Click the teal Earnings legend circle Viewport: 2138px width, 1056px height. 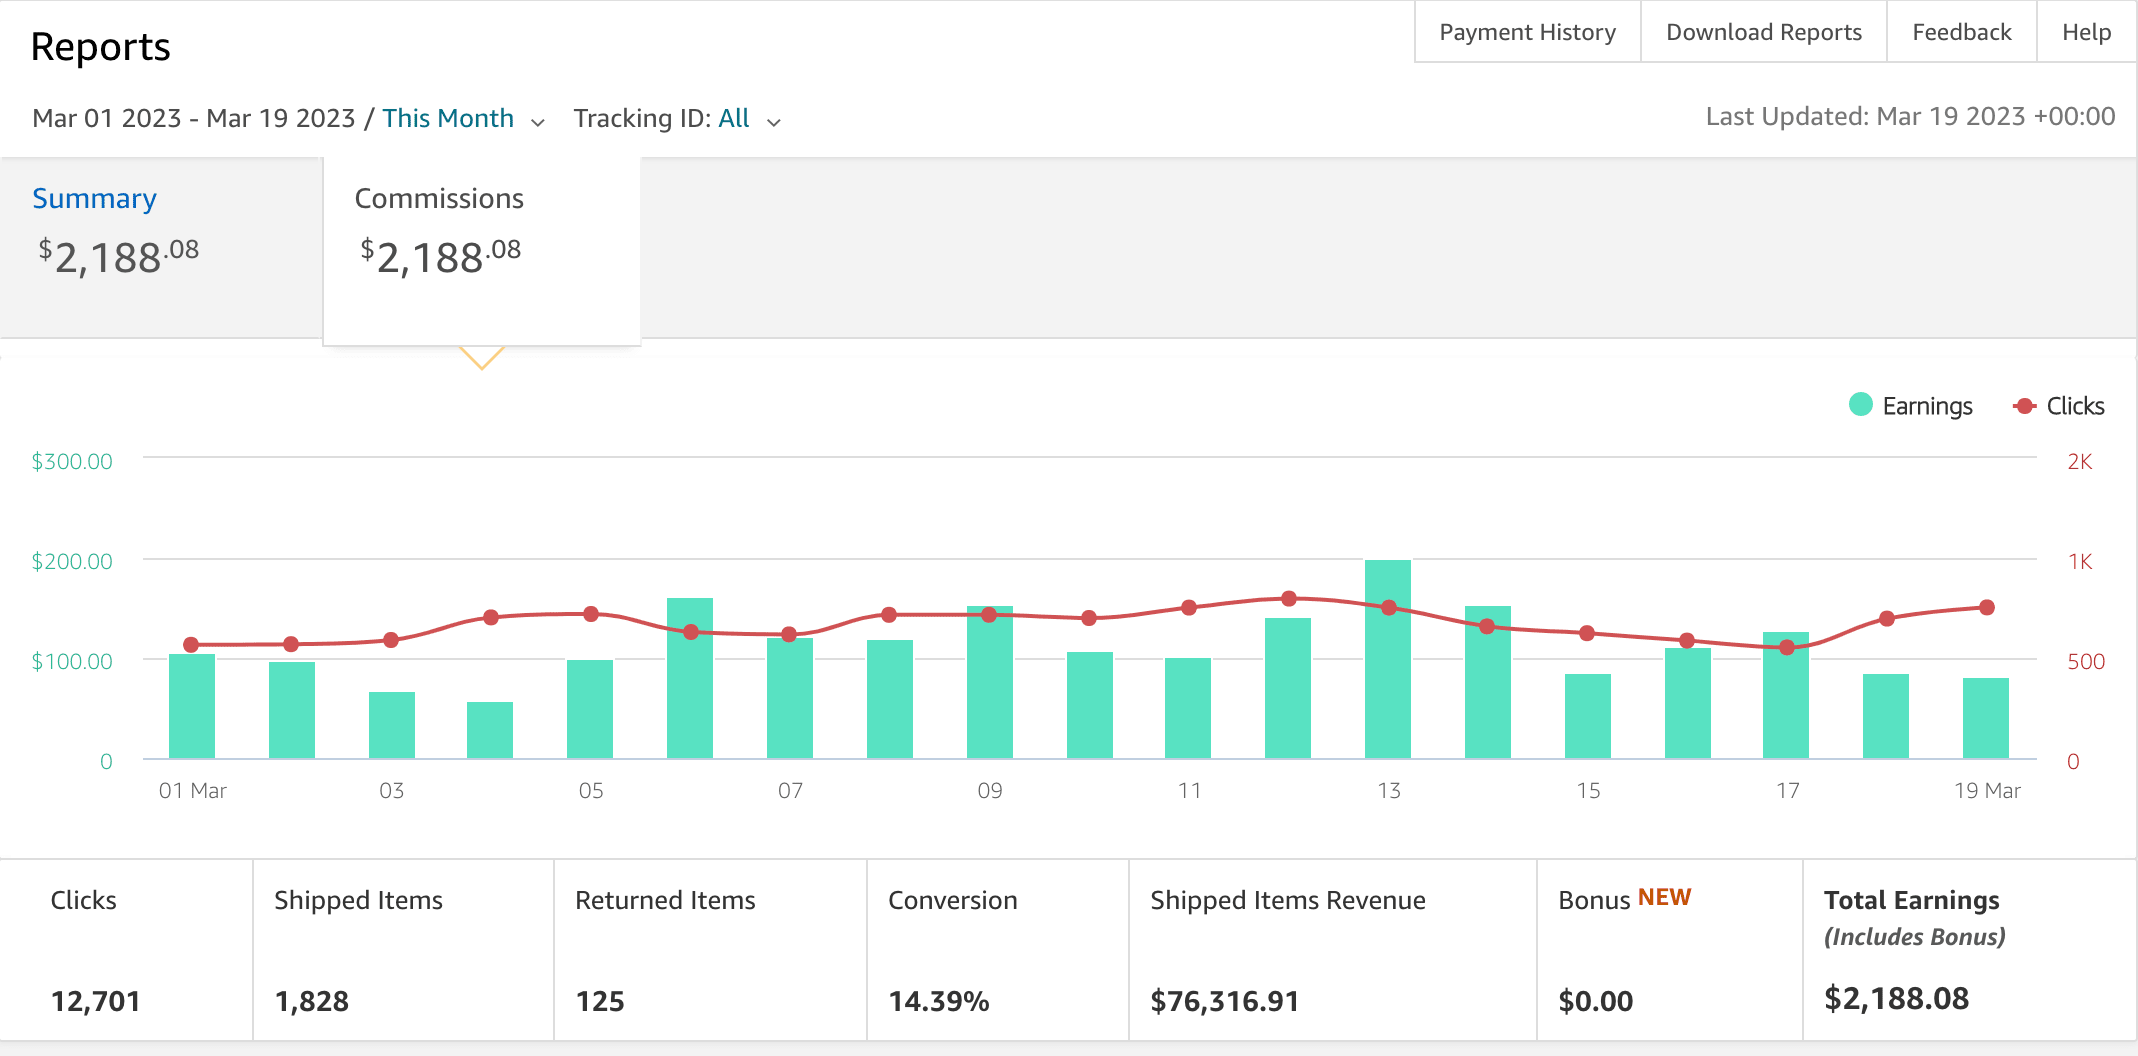click(1860, 404)
